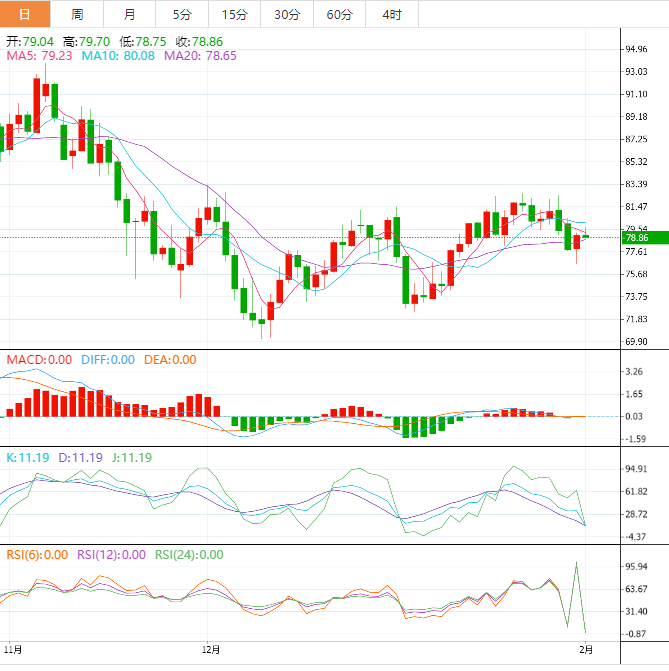Viewport: 669px width, 671px height.
Task: Click the MA10: 80.08 indicator label
Action: click(118, 56)
